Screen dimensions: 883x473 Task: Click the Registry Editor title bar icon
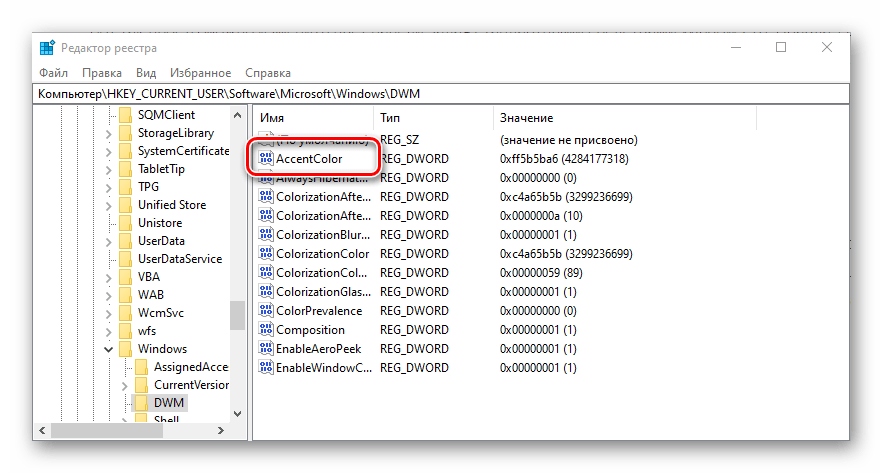47,48
